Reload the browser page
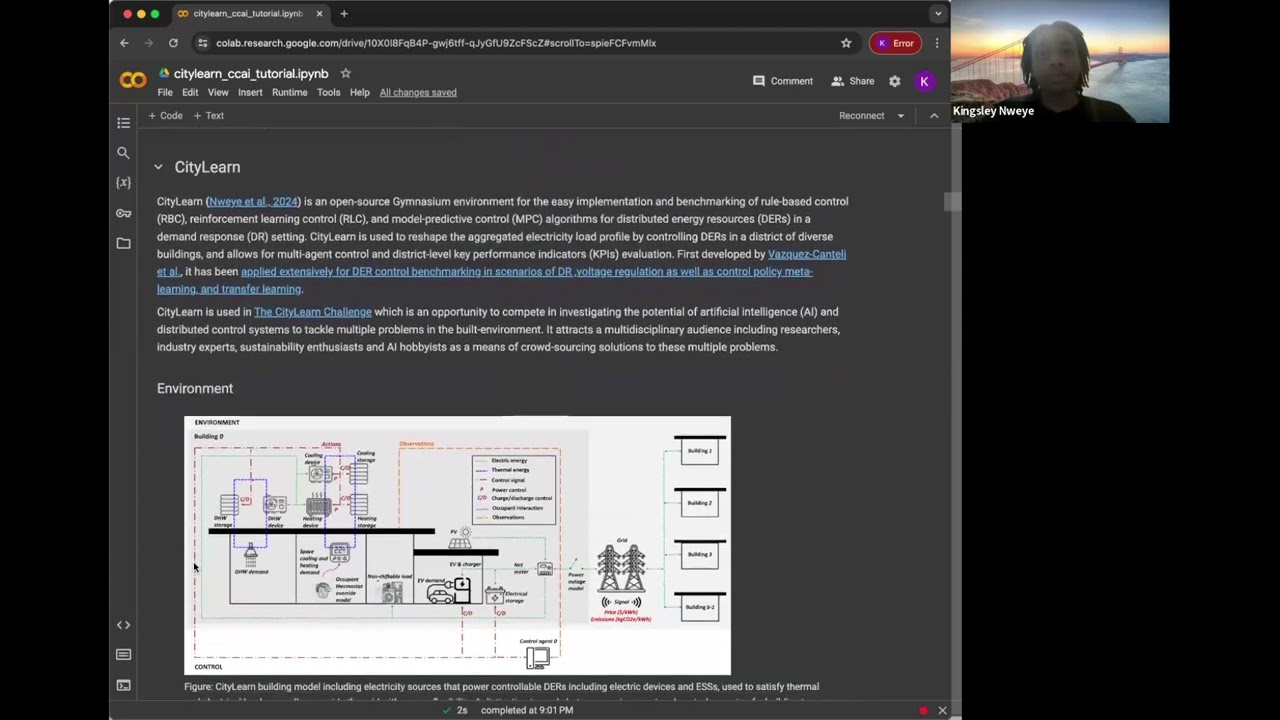This screenshot has height=720, width=1280. click(x=173, y=43)
